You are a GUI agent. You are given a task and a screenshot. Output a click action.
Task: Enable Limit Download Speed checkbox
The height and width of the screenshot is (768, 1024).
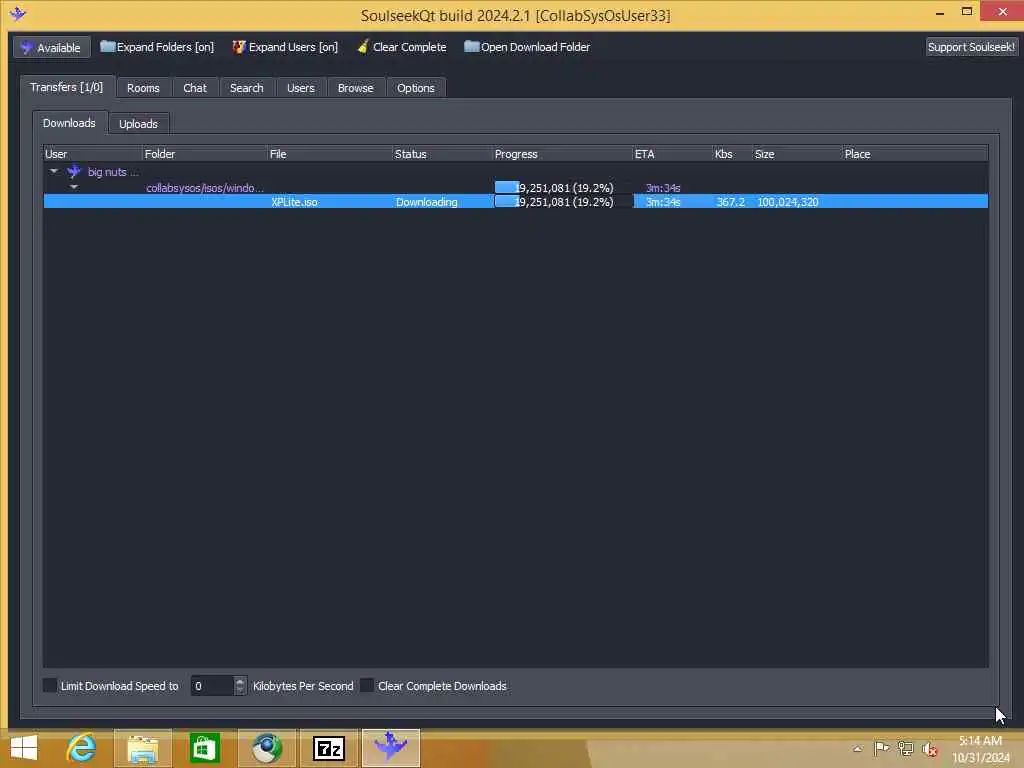coord(50,685)
